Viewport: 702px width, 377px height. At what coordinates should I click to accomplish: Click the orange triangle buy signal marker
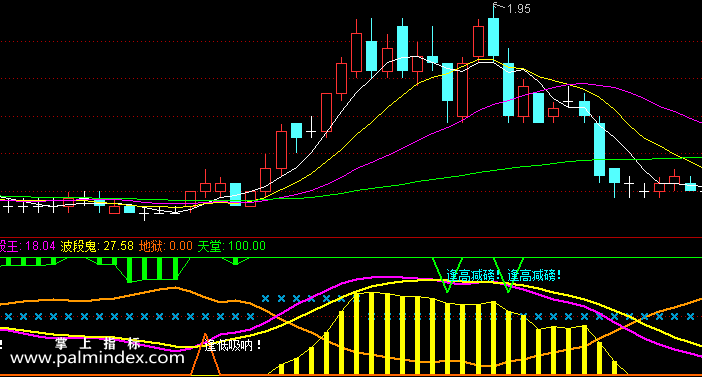pos(205,354)
